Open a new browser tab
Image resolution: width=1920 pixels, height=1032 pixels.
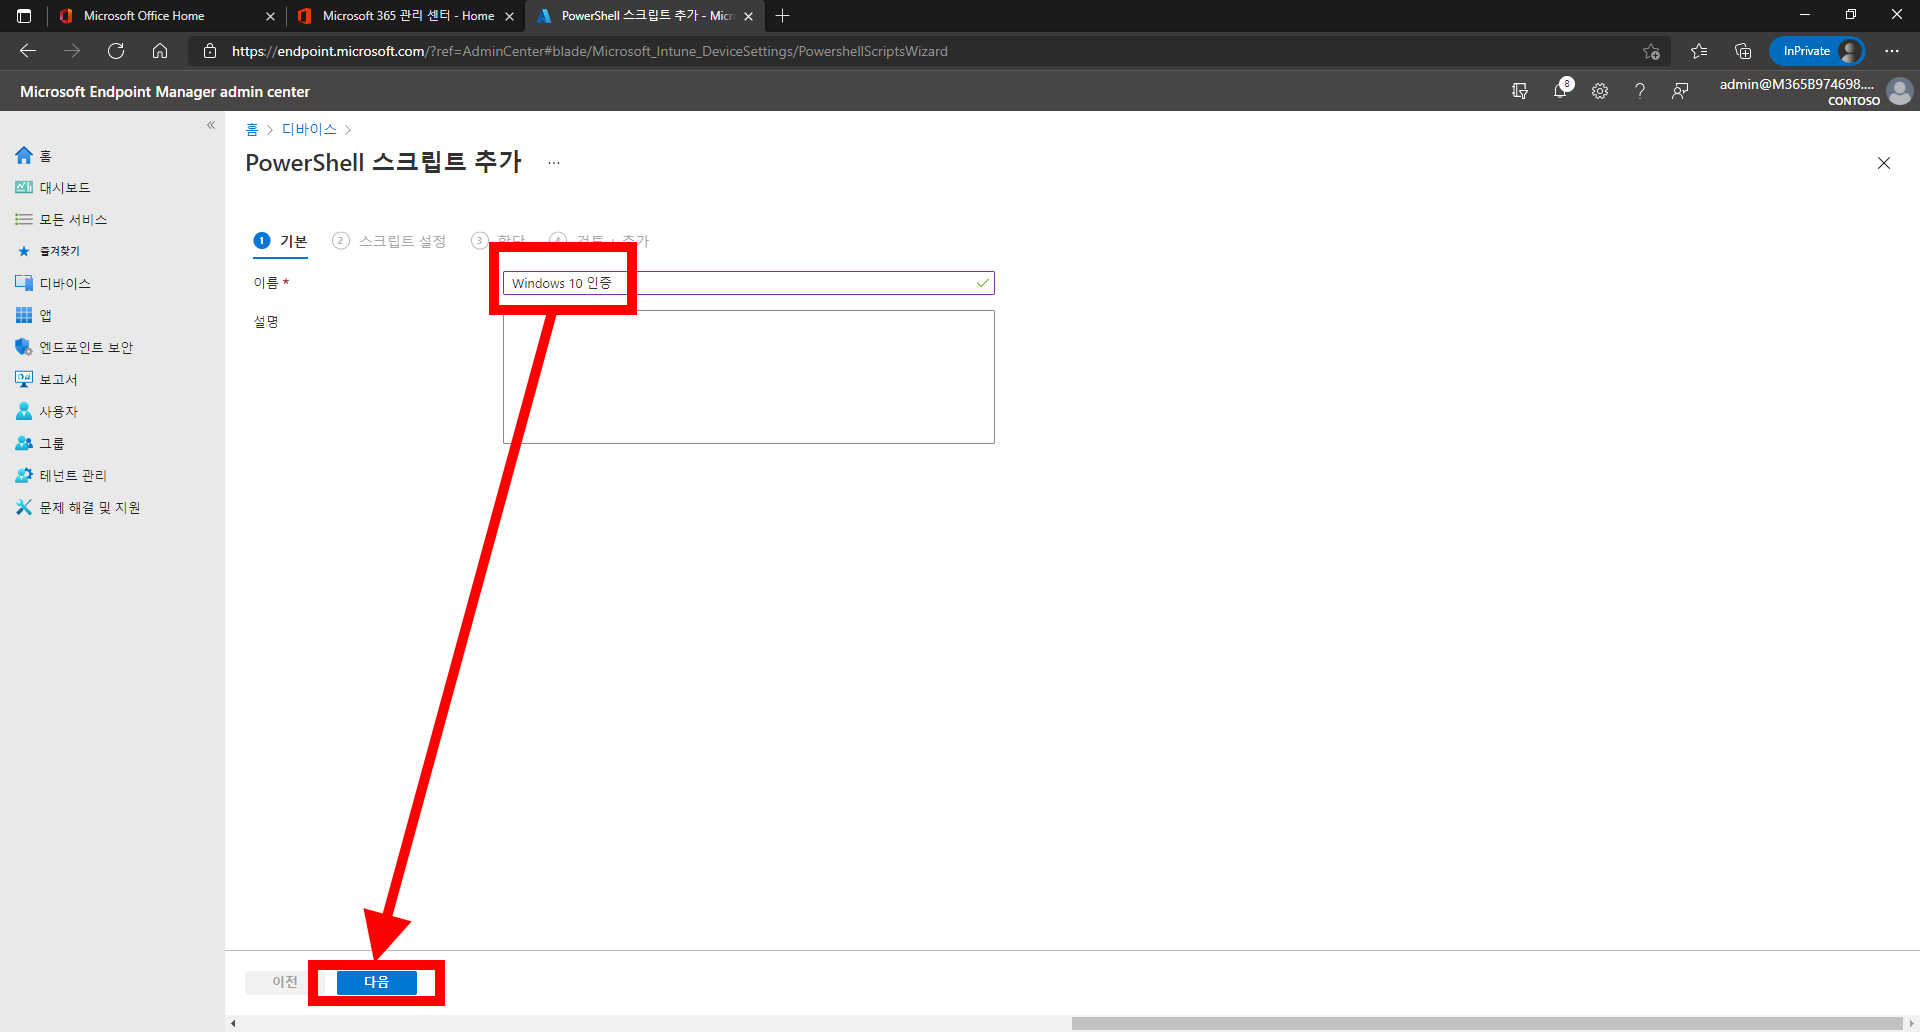[782, 16]
